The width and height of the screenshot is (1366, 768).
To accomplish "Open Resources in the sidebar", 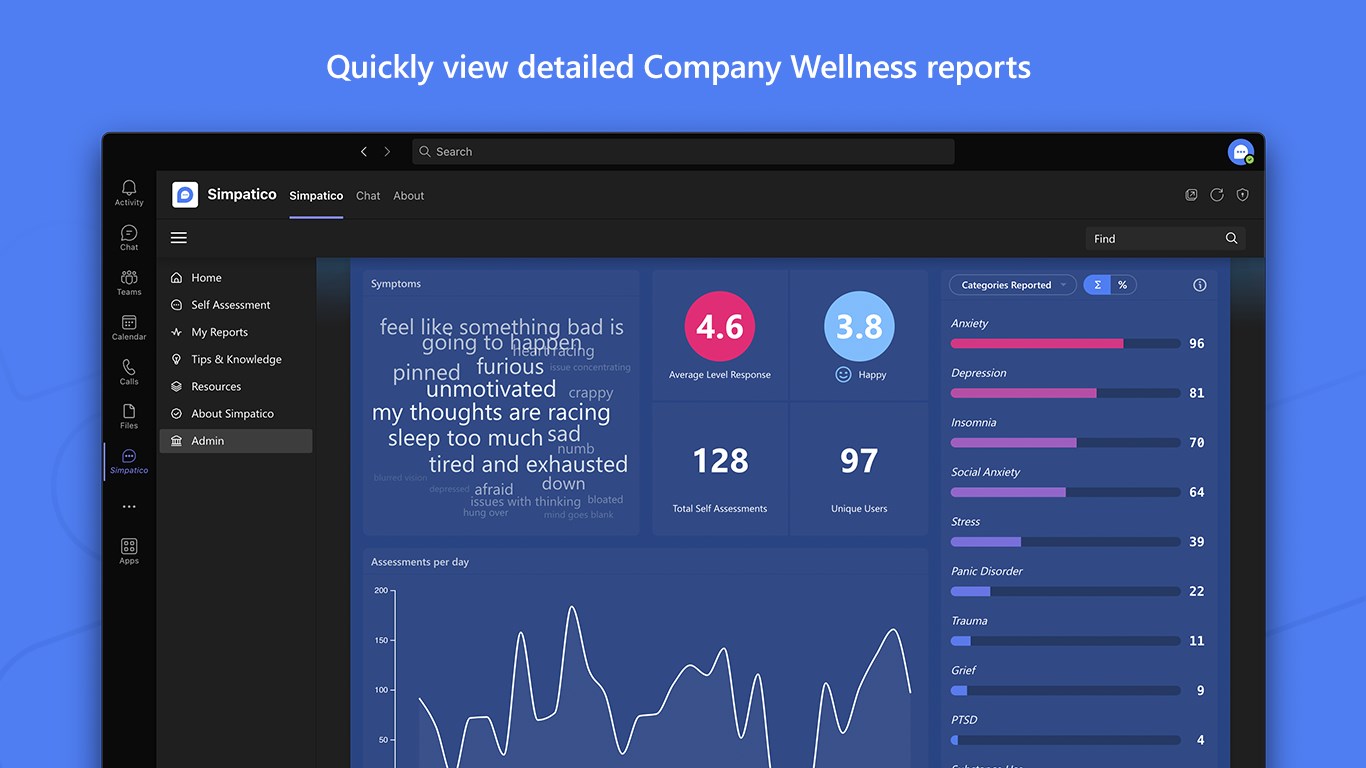I will pos(236,386).
